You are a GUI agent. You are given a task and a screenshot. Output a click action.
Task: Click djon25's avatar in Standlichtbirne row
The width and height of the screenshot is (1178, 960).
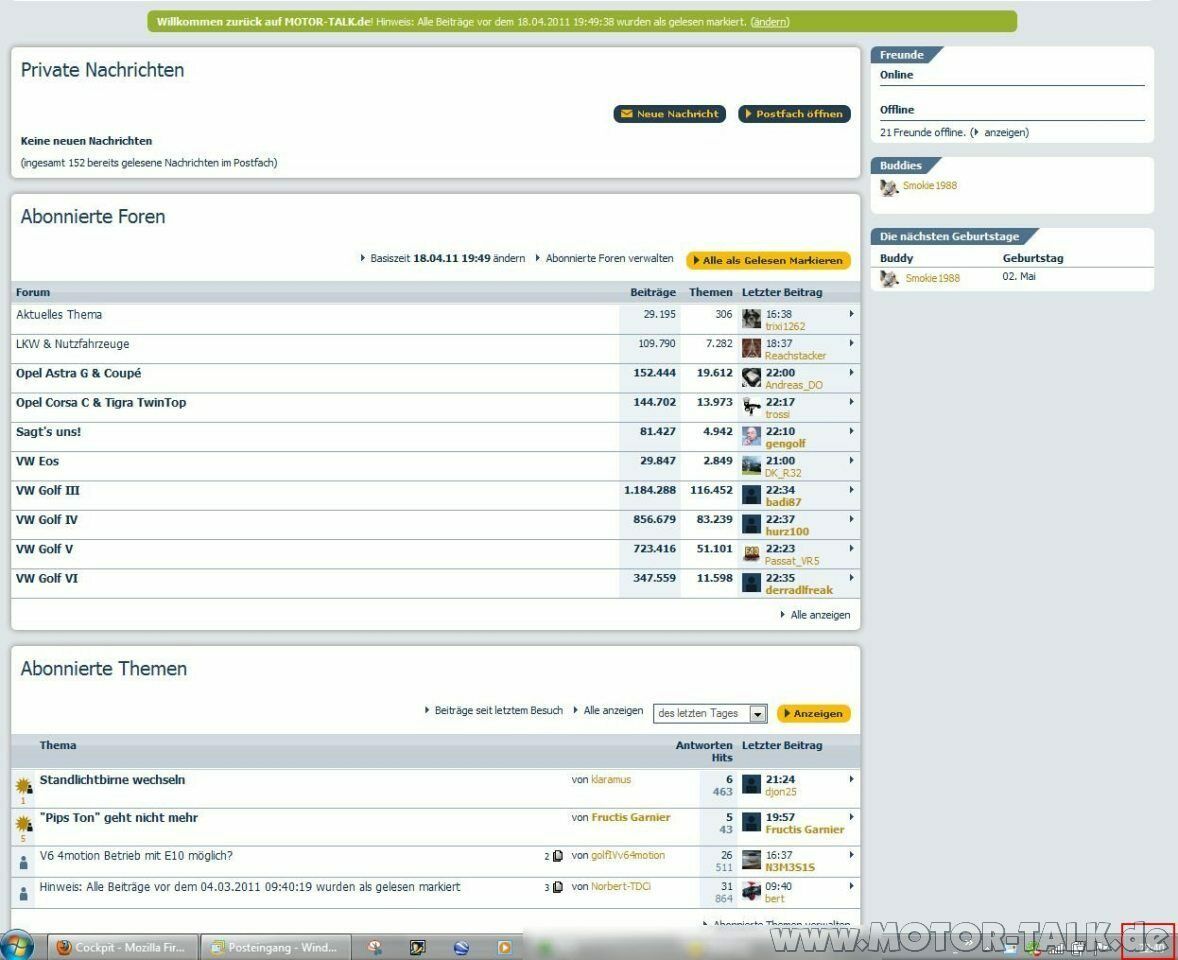[x=751, y=784]
